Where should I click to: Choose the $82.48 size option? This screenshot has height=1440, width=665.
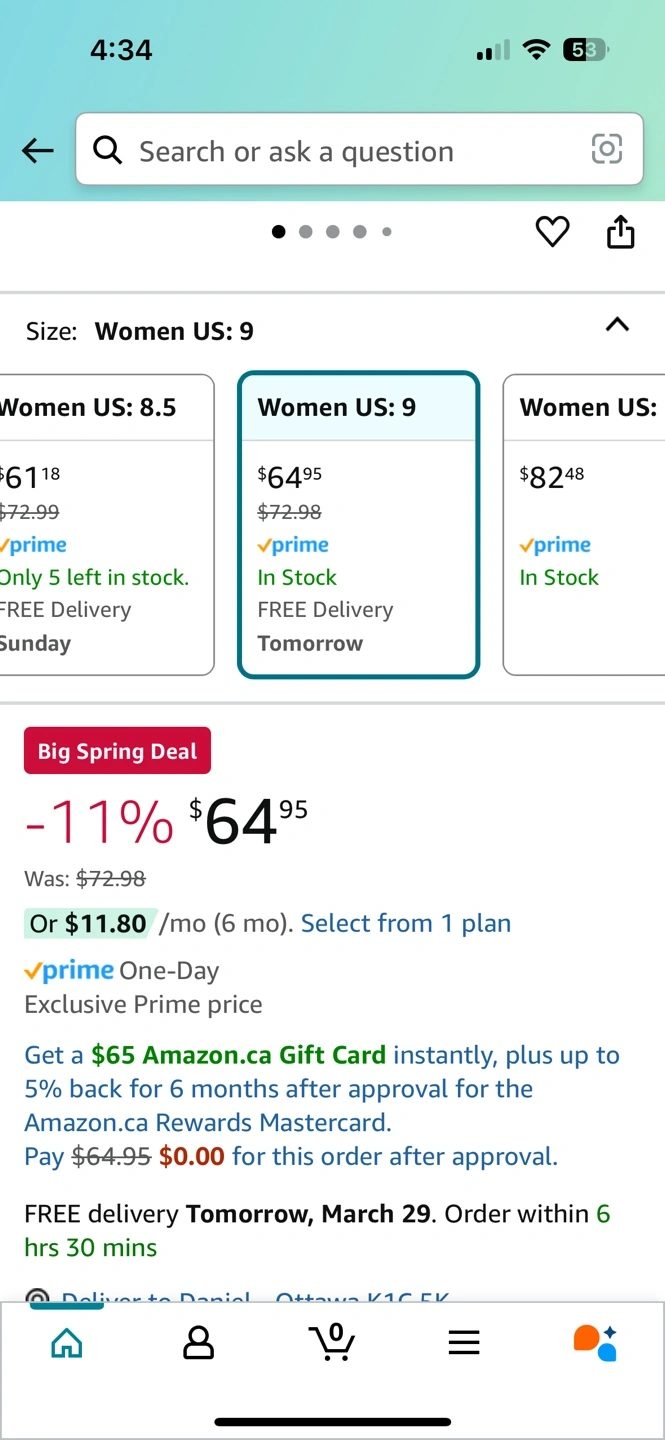585,525
